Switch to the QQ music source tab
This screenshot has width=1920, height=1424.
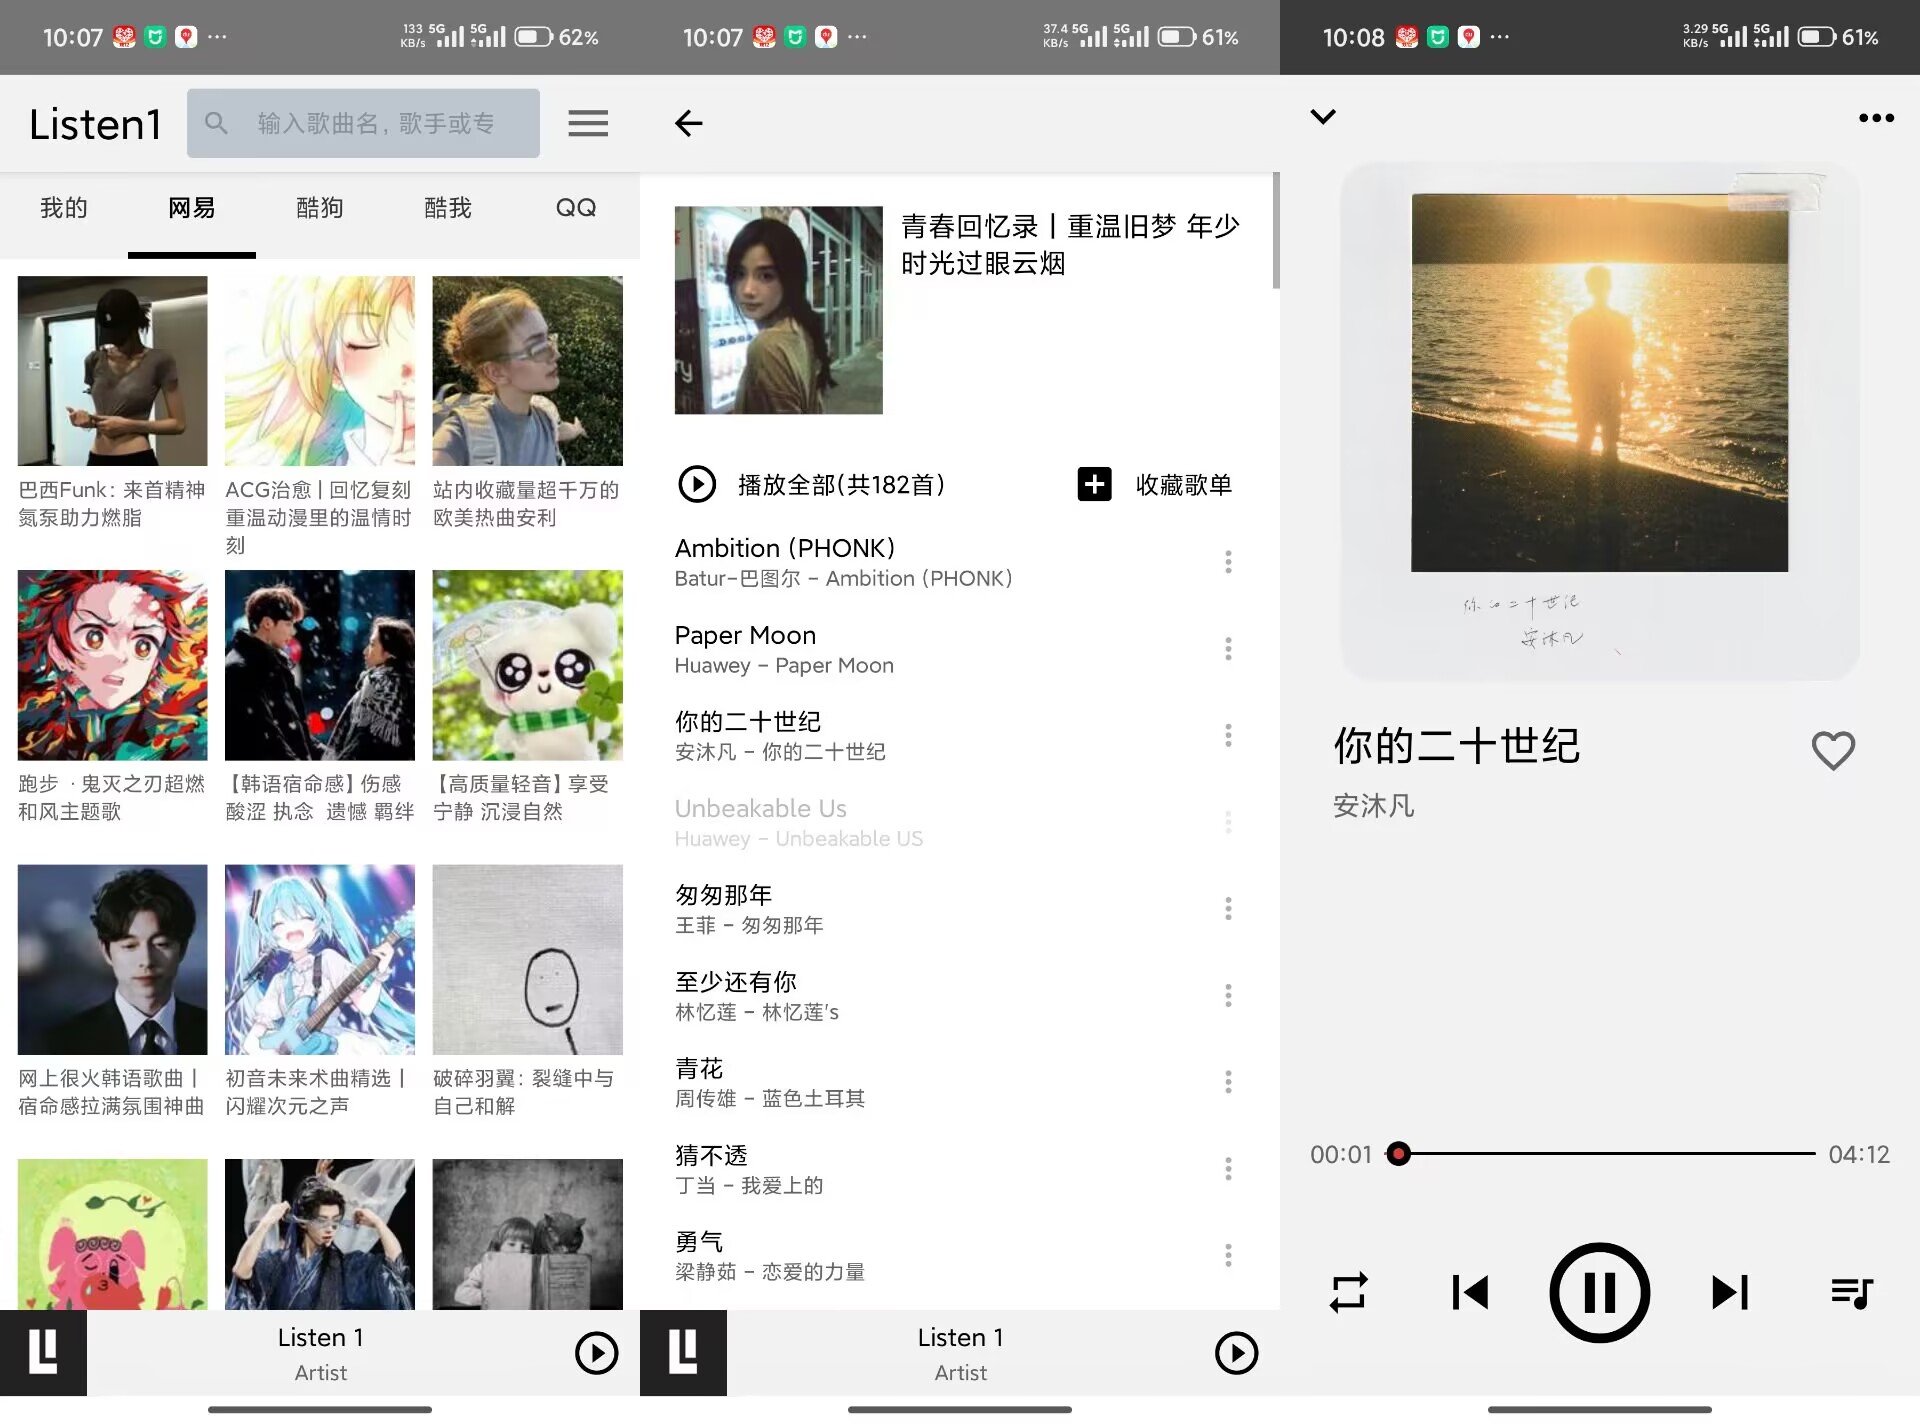tap(575, 208)
